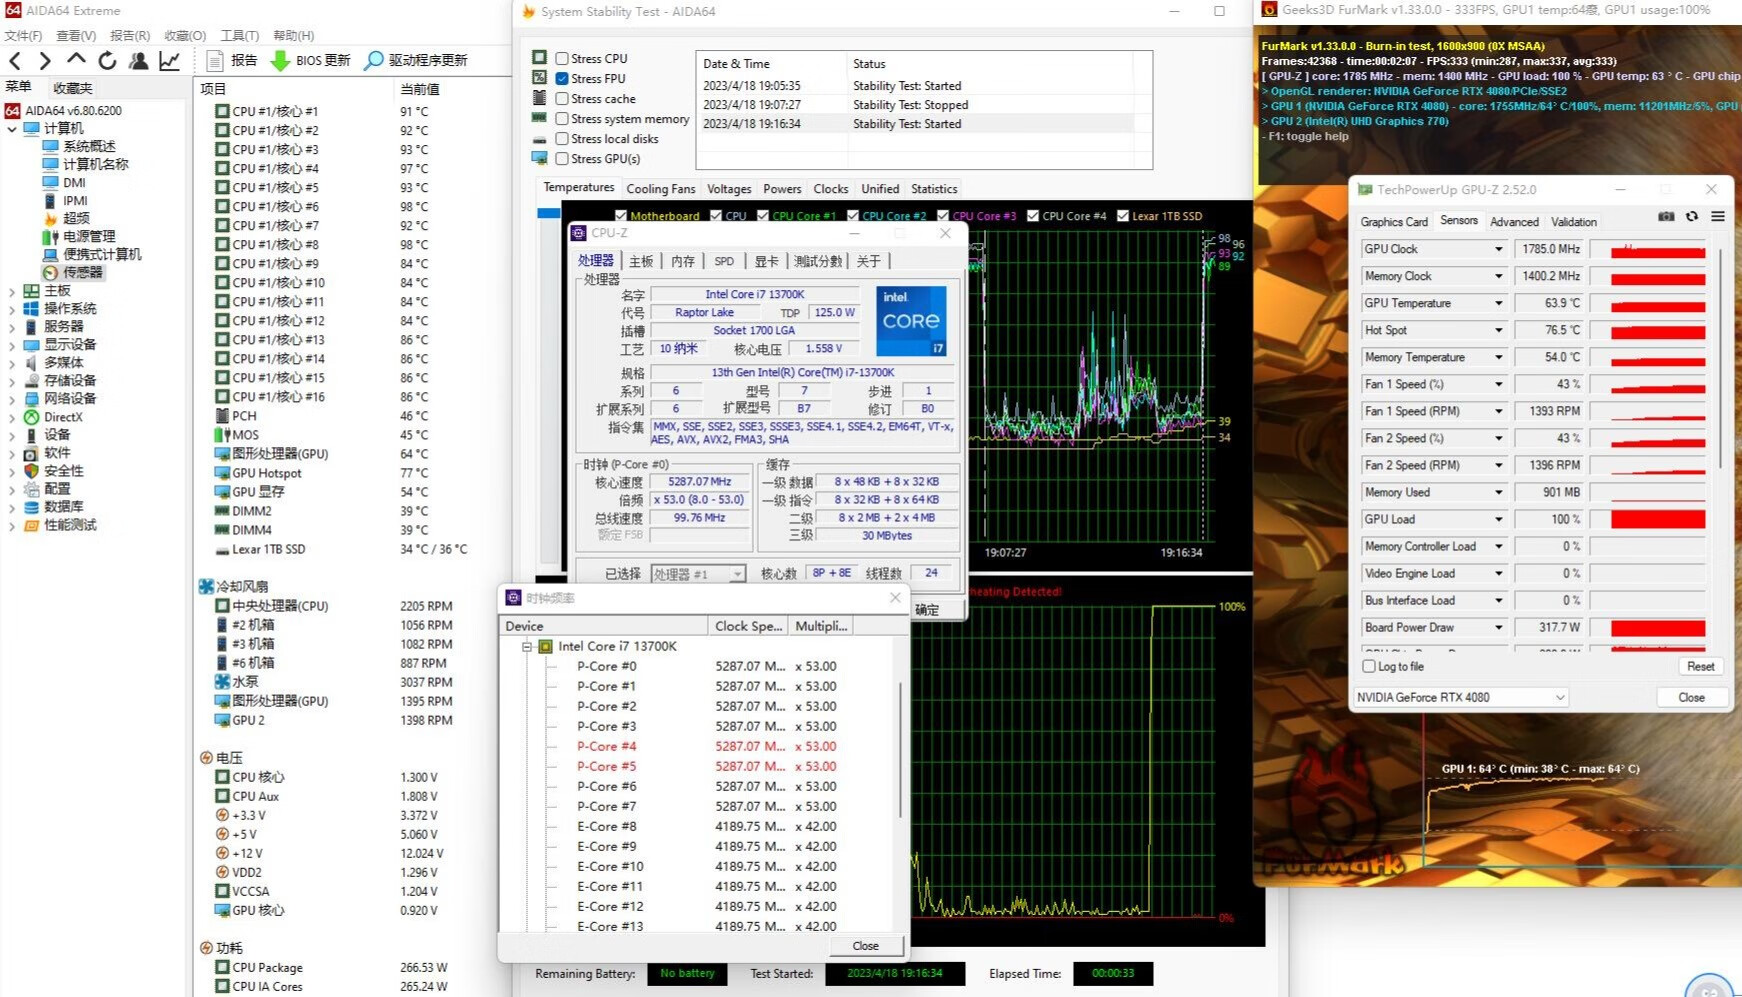1742x997 pixels.
Task: Open GPU Clock sensor dropdown
Action: (1498, 249)
